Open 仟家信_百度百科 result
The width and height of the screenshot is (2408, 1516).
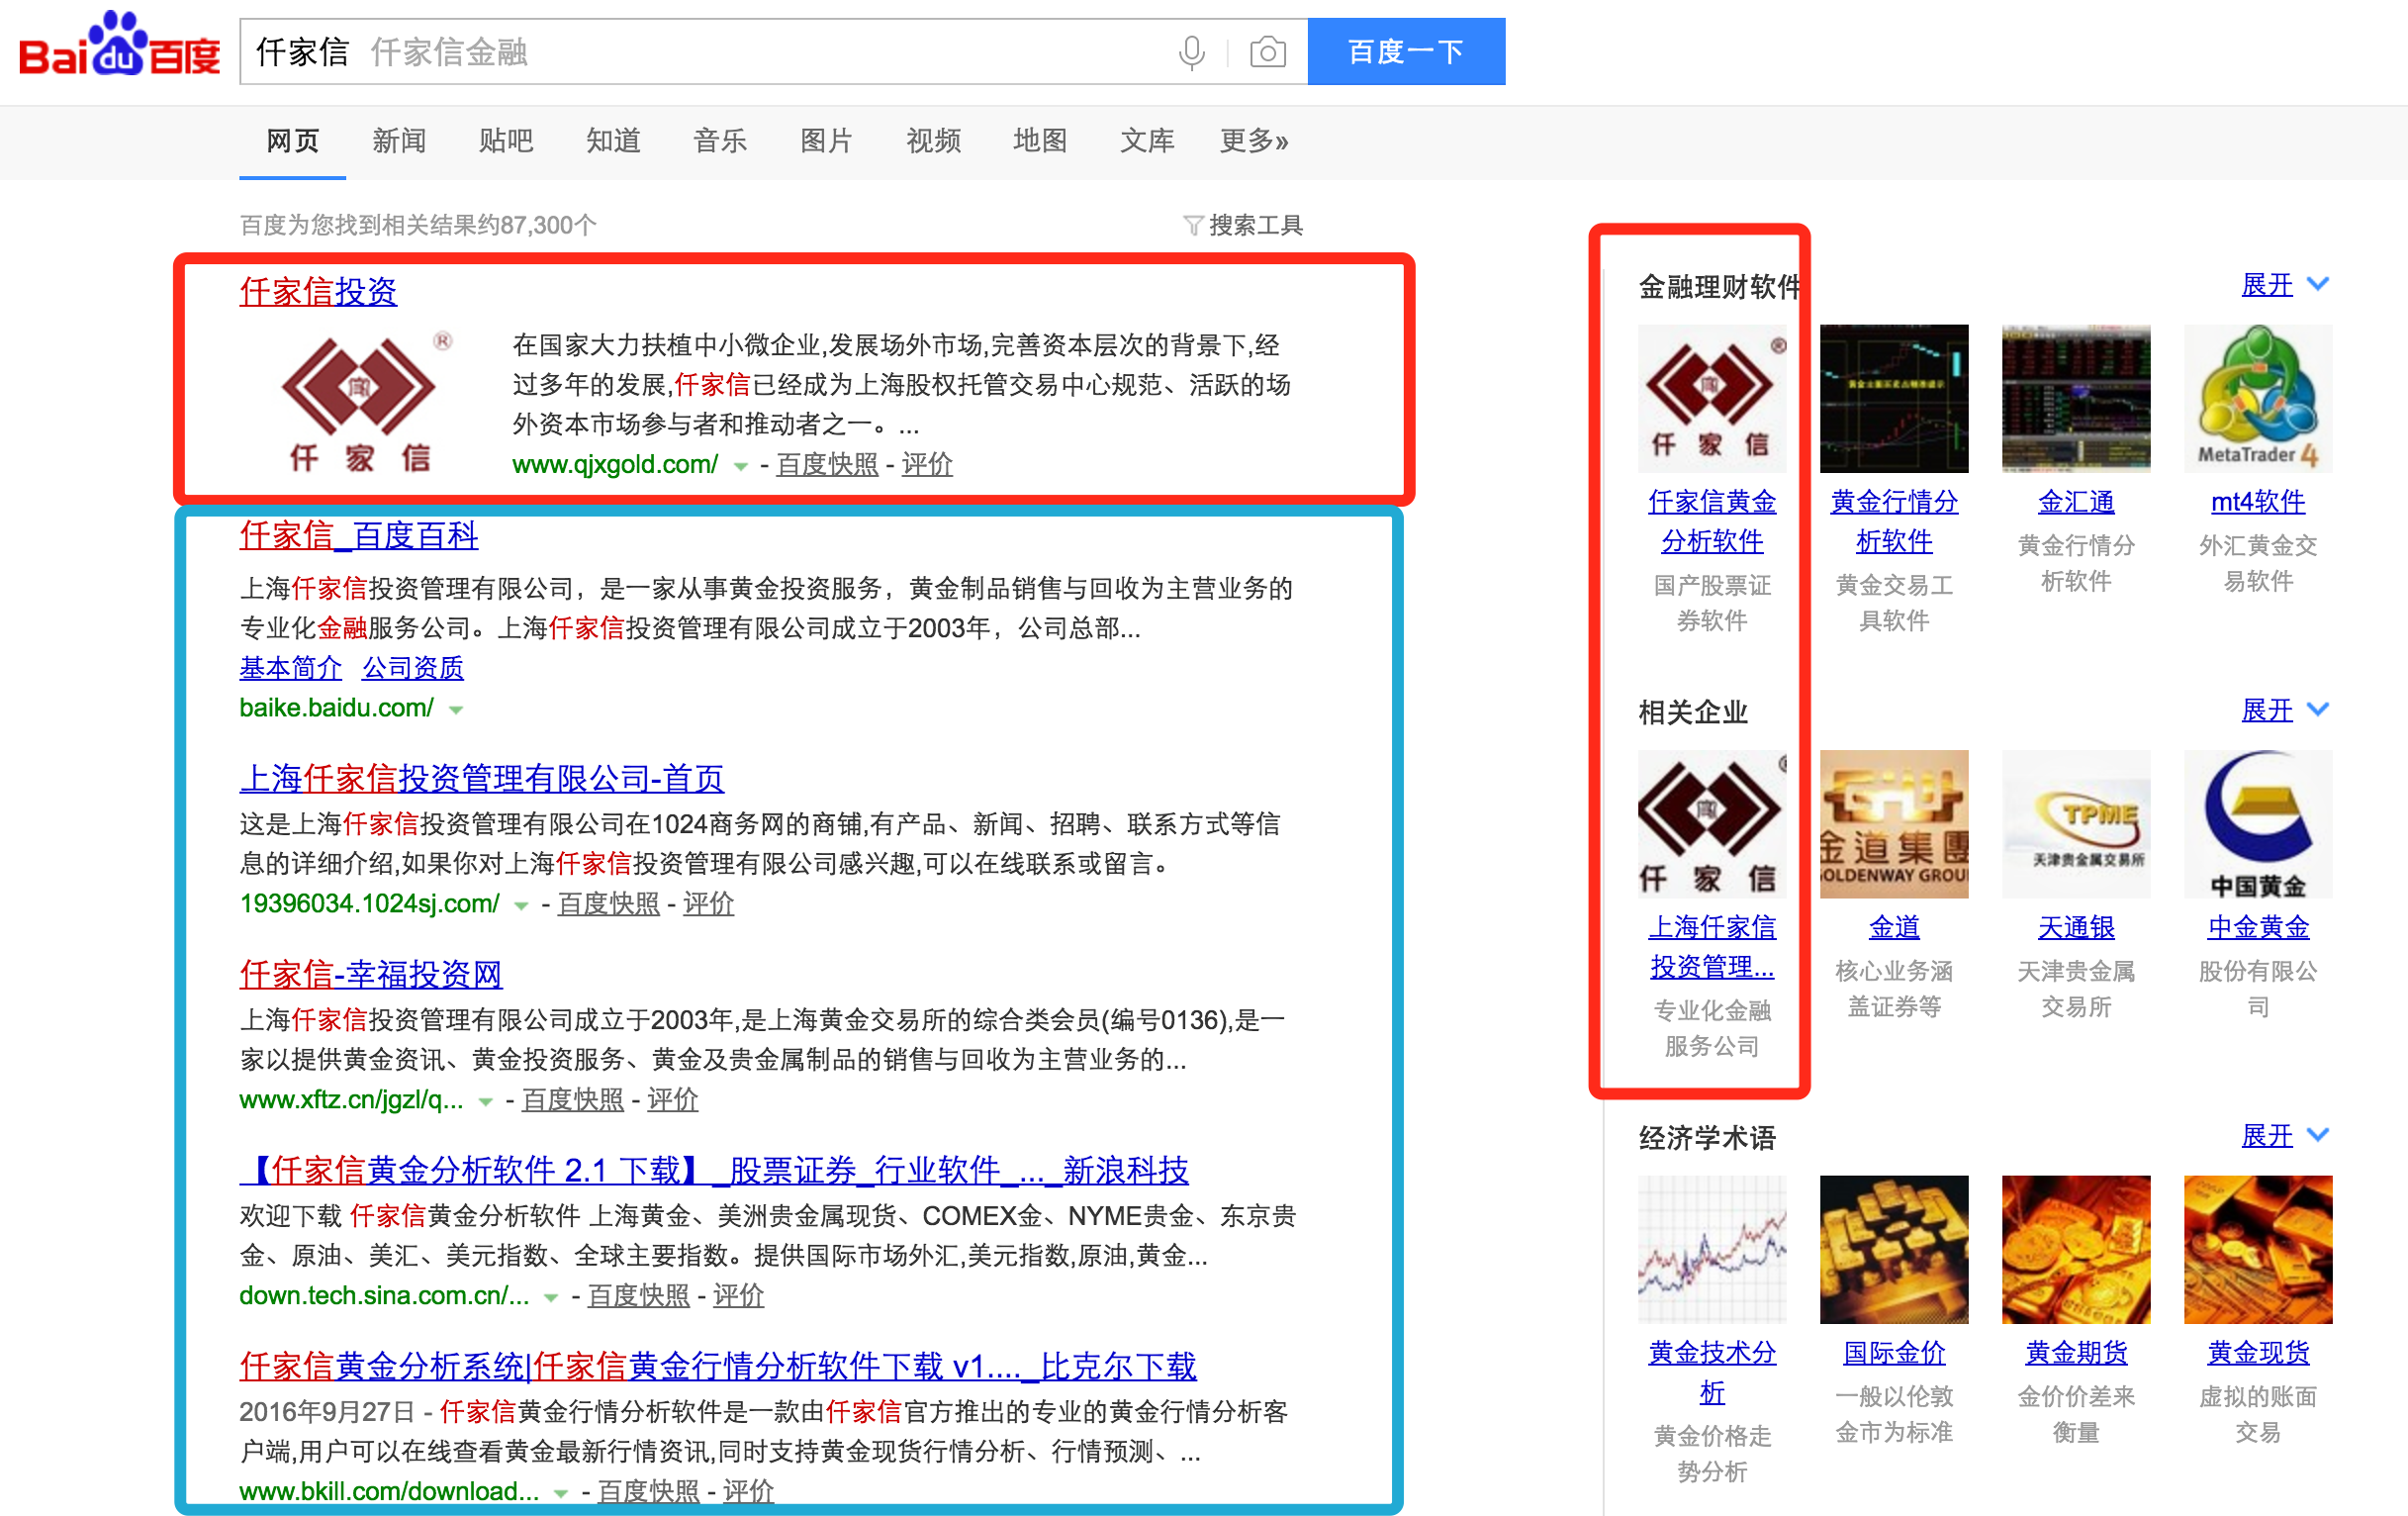[x=359, y=535]
